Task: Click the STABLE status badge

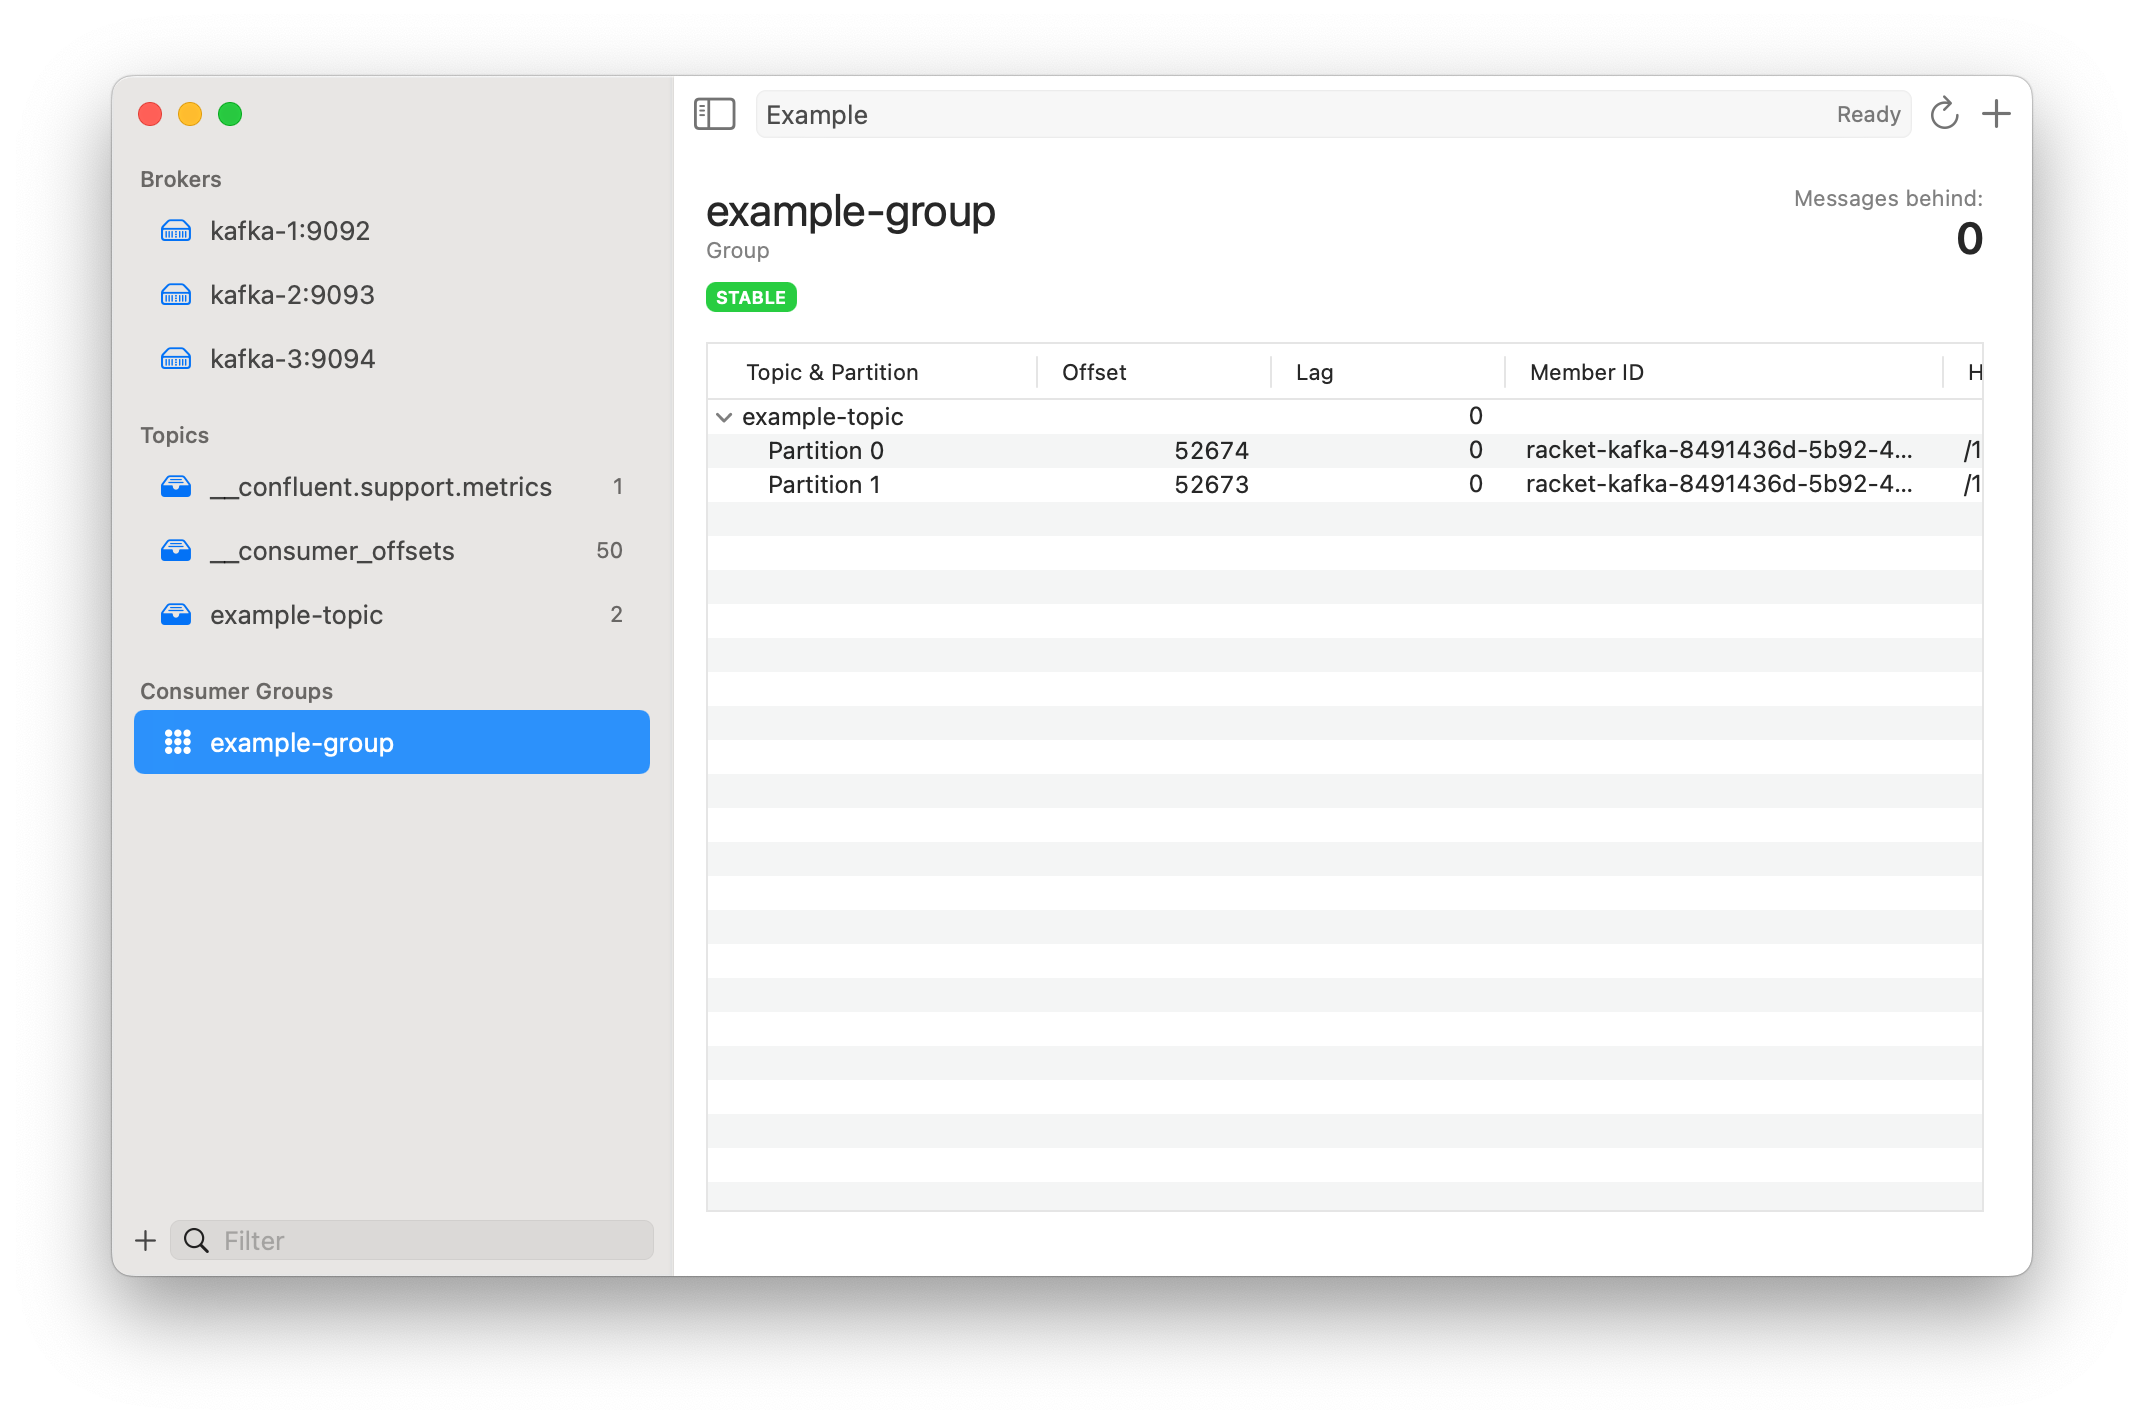Action: click(751, 297)
